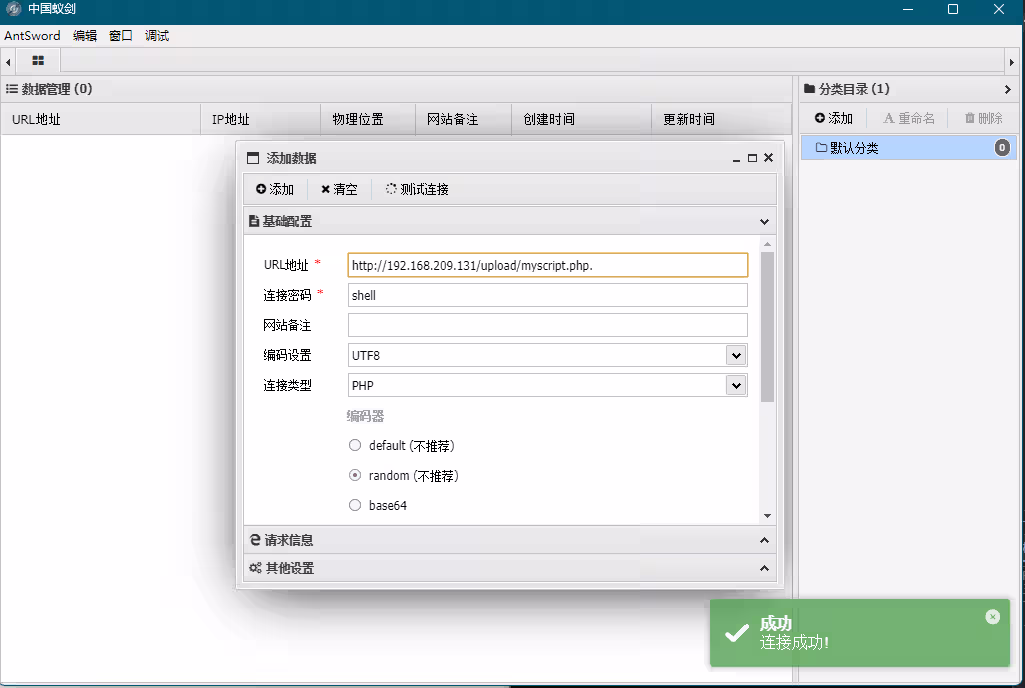Screen dimensions: 1025x688
Task: Open the AntSword menu
Action: tap(31, 35)
